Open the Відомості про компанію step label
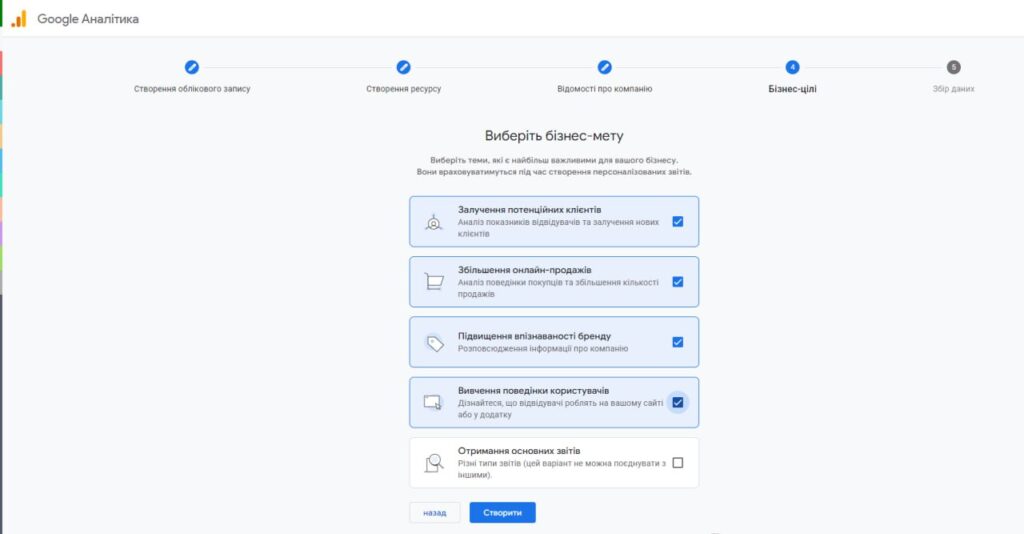1024x534 pixels. click(604, 89)
